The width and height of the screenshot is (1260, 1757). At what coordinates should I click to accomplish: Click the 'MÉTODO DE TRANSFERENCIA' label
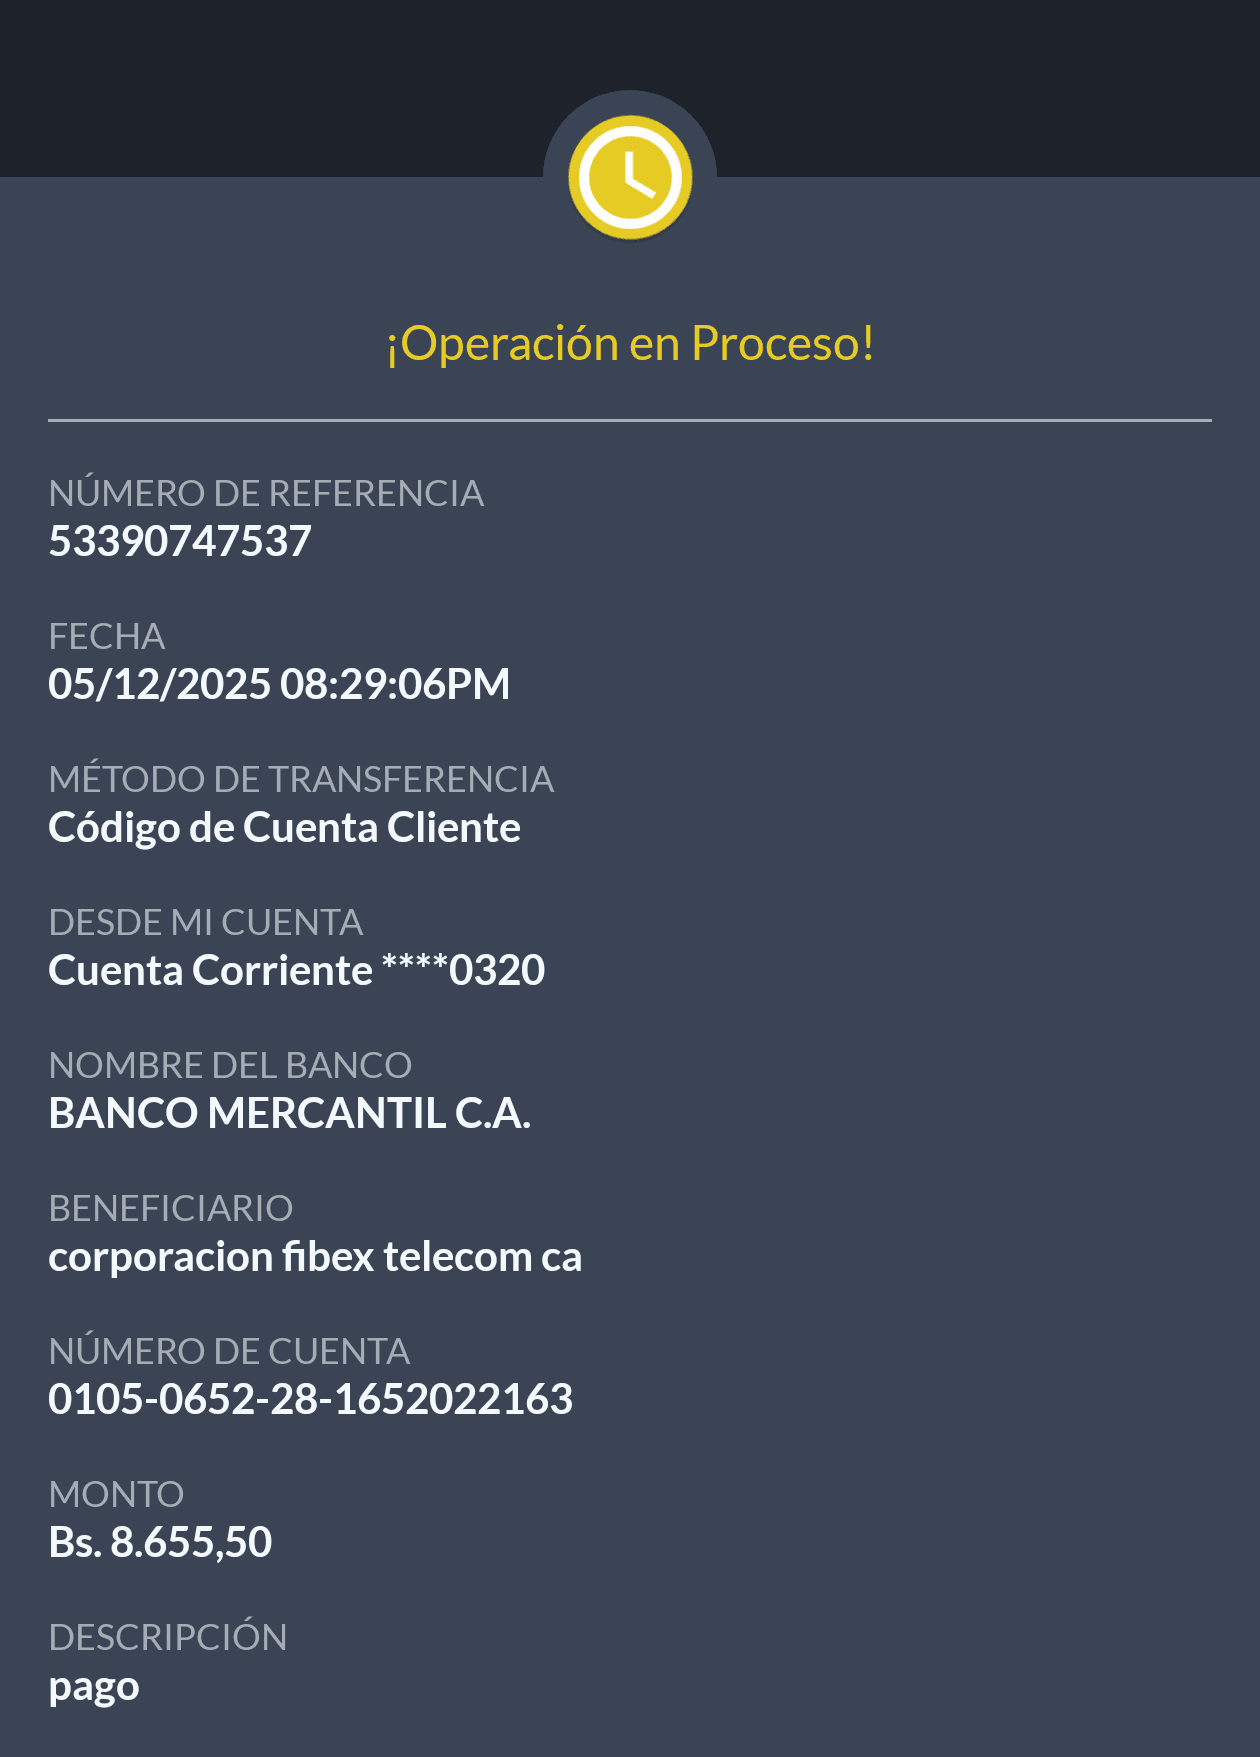pyautogui.click(x=301, y=779)
